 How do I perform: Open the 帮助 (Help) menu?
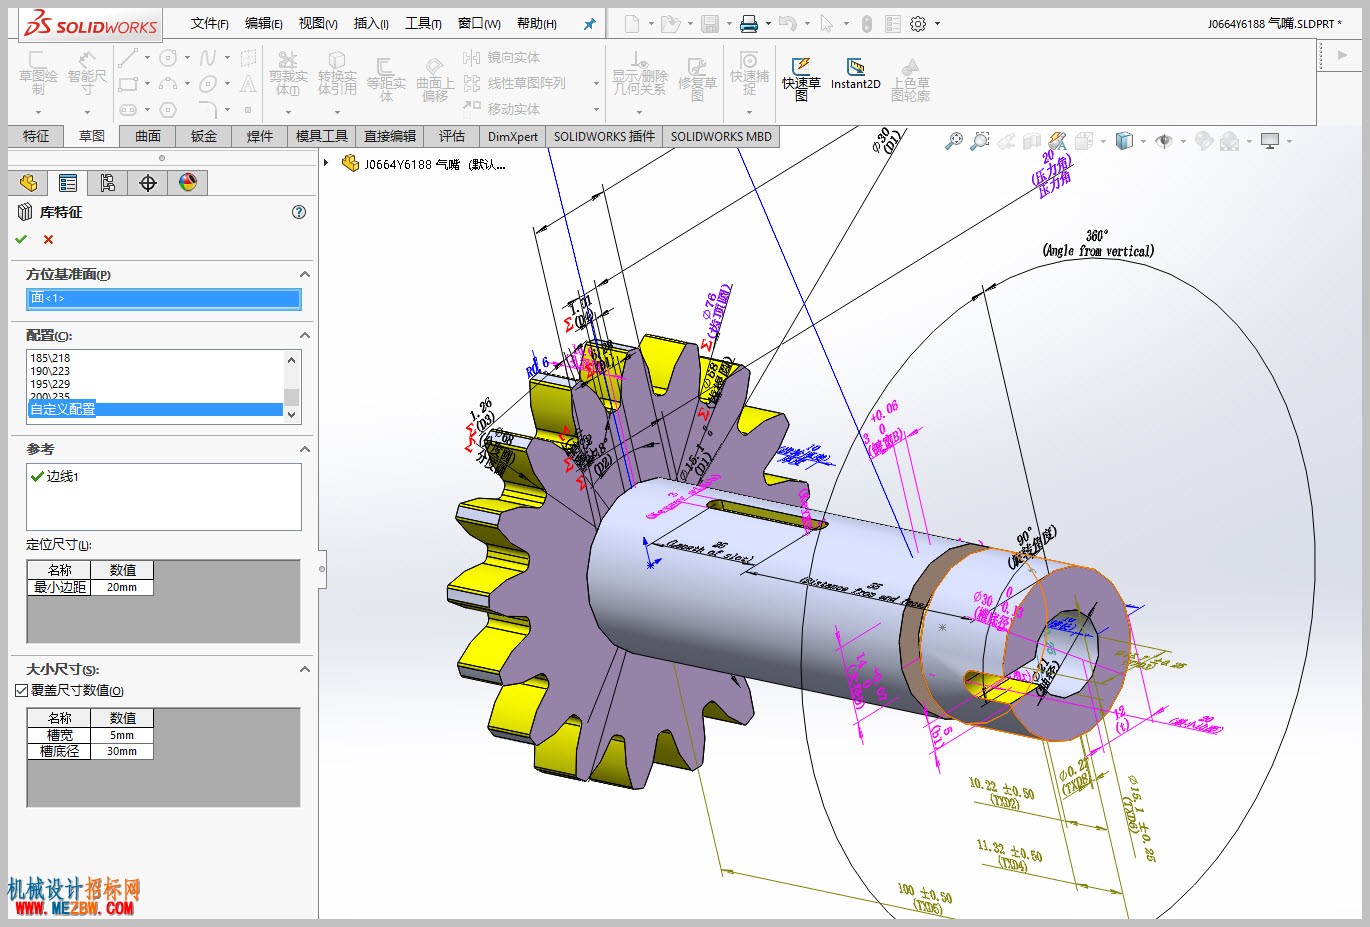[537, 24]
